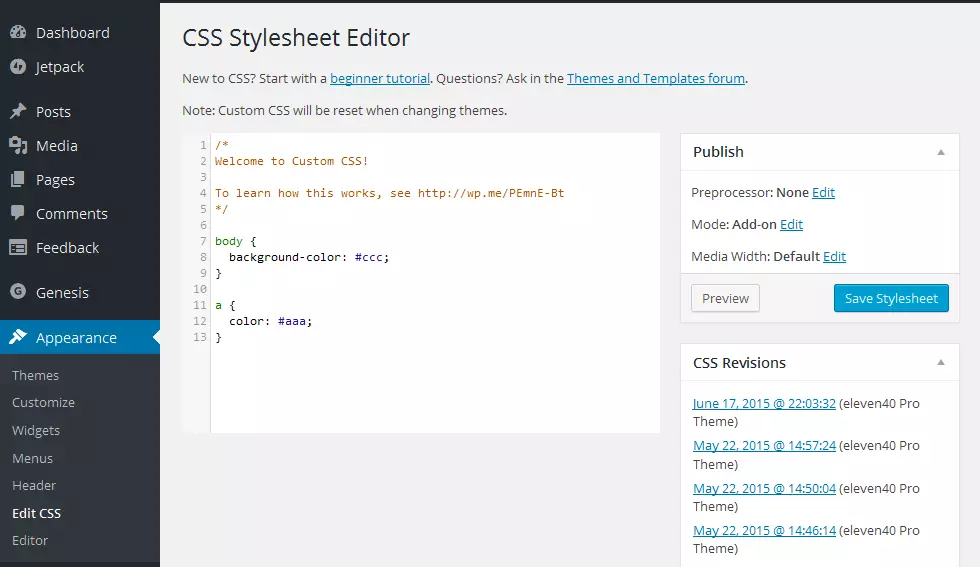Edit the Mode Add-on setting
This screenshot has height=567, width=980.
click(x=791, y=224)
